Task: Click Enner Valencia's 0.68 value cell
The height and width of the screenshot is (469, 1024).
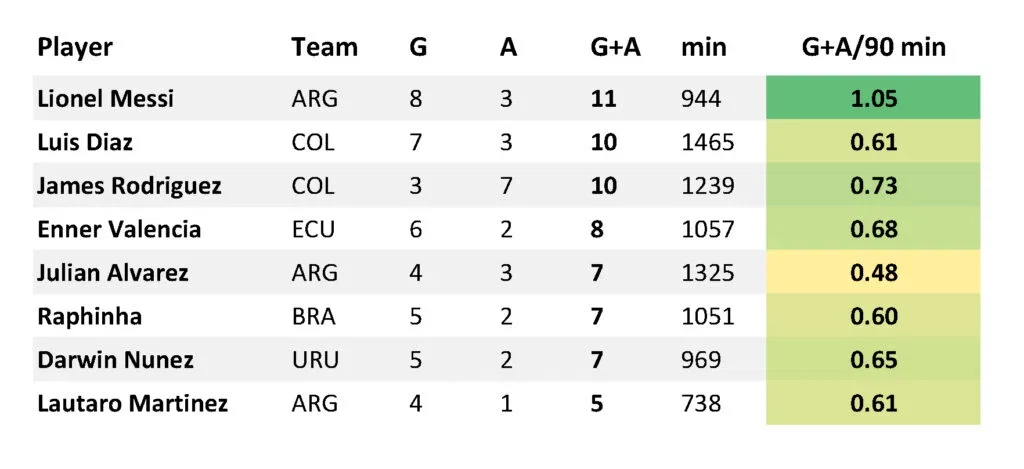Action: 873,229
